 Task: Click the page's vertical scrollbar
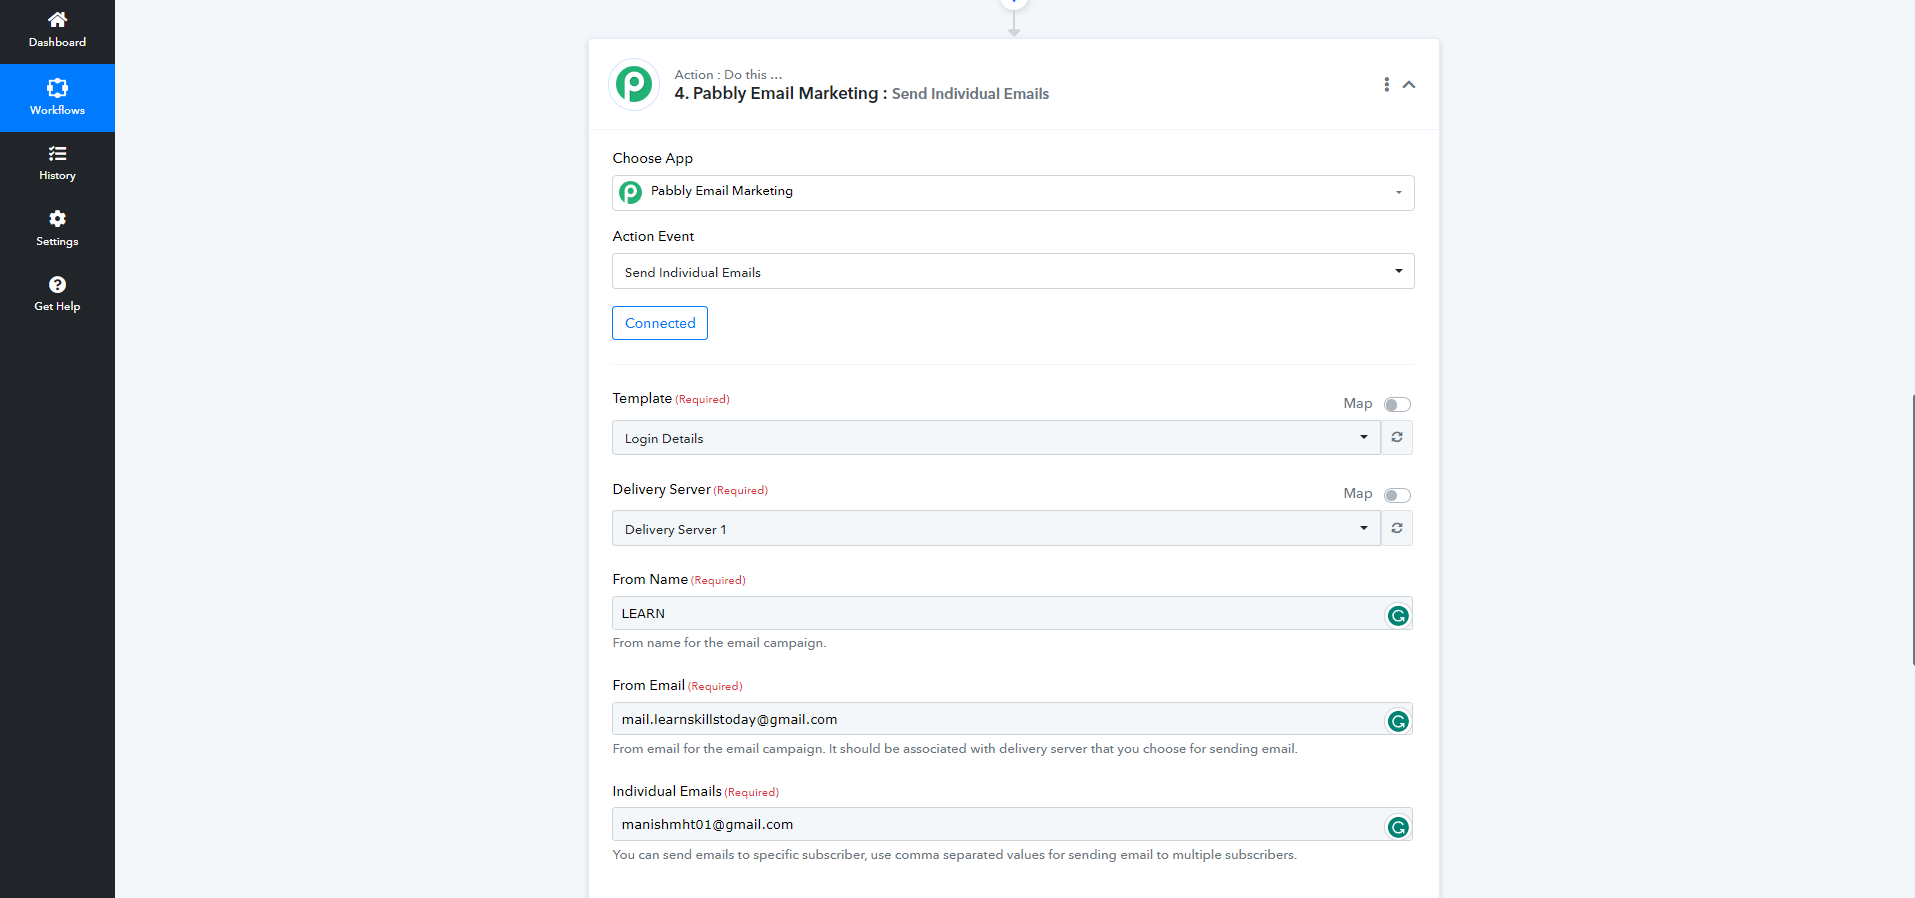(1912, 530)
